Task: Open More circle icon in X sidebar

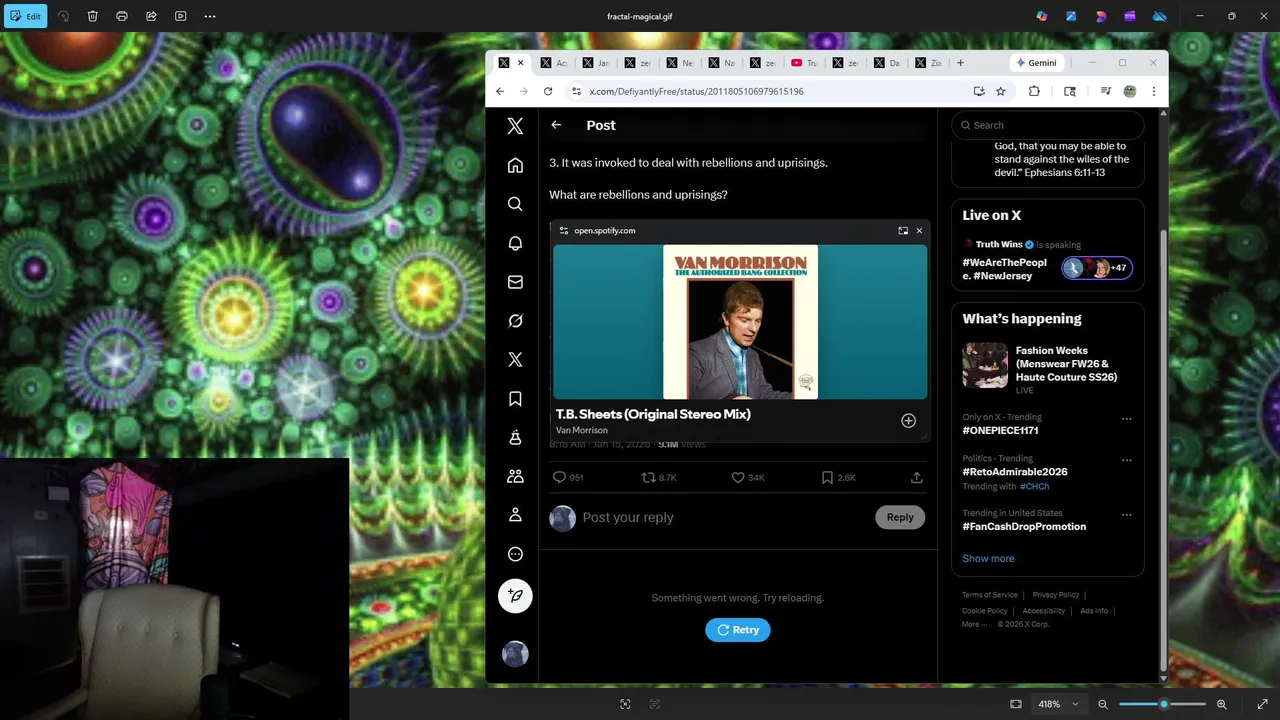Action: point(515,554)
